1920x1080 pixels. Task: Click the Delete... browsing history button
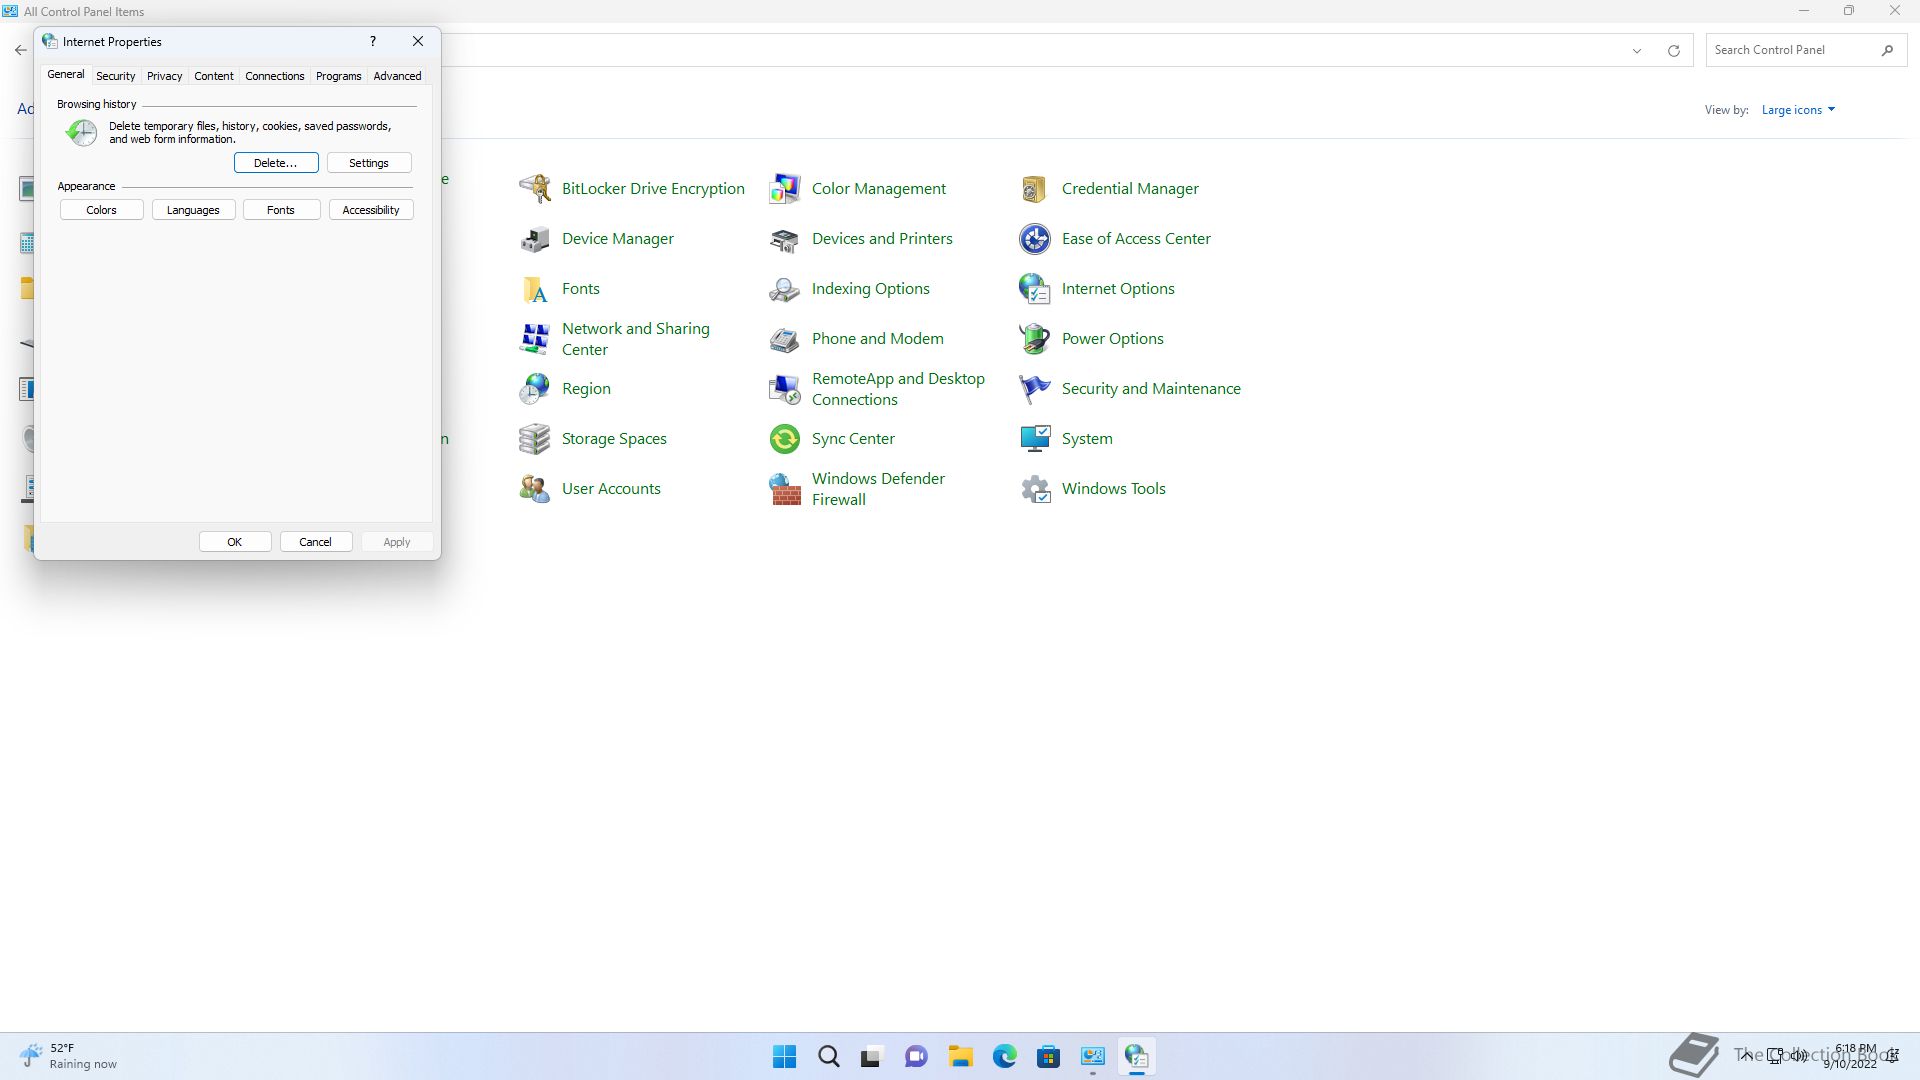[276, 163]
